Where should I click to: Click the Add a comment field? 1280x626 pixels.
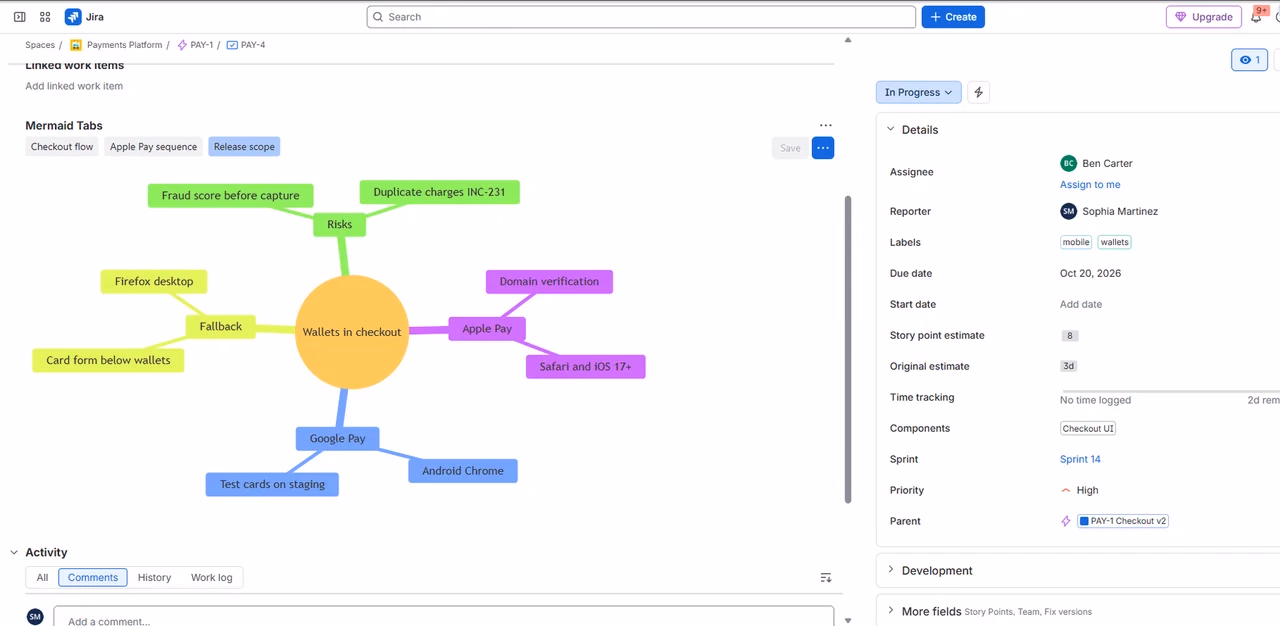click(x=444, y=617)
